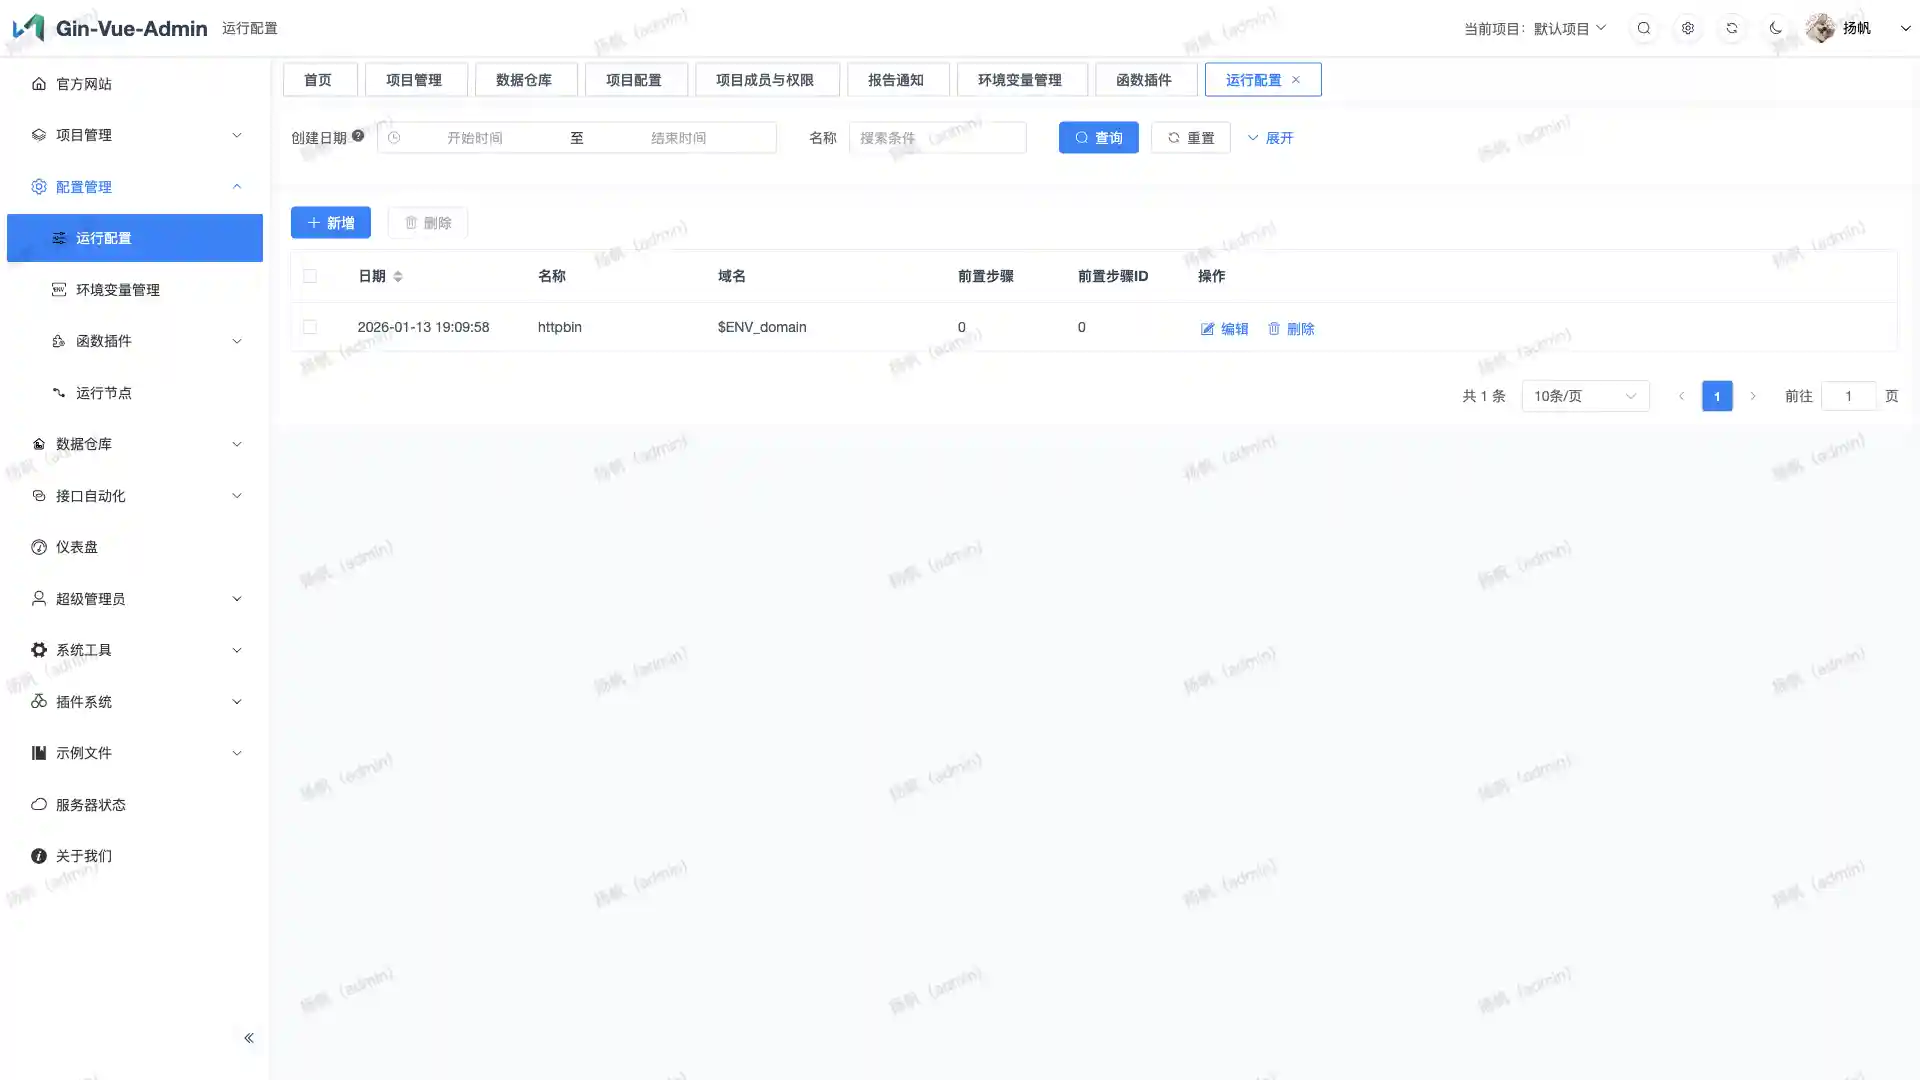The width and height of the screenshot is (1920, 1080).
Task: Open 默认项目 current project dropdown
Action: point(1569,28)
